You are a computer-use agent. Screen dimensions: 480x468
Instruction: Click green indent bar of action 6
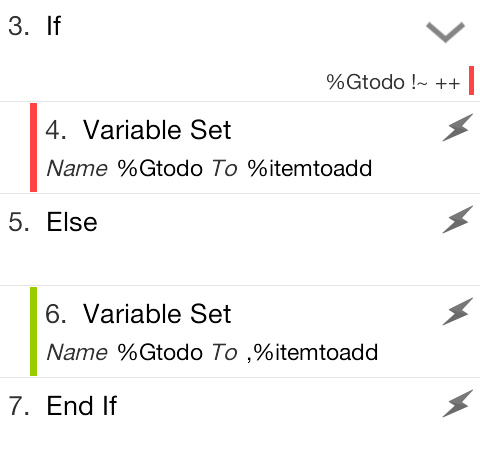pyautogui.click(x=33, y=331)
